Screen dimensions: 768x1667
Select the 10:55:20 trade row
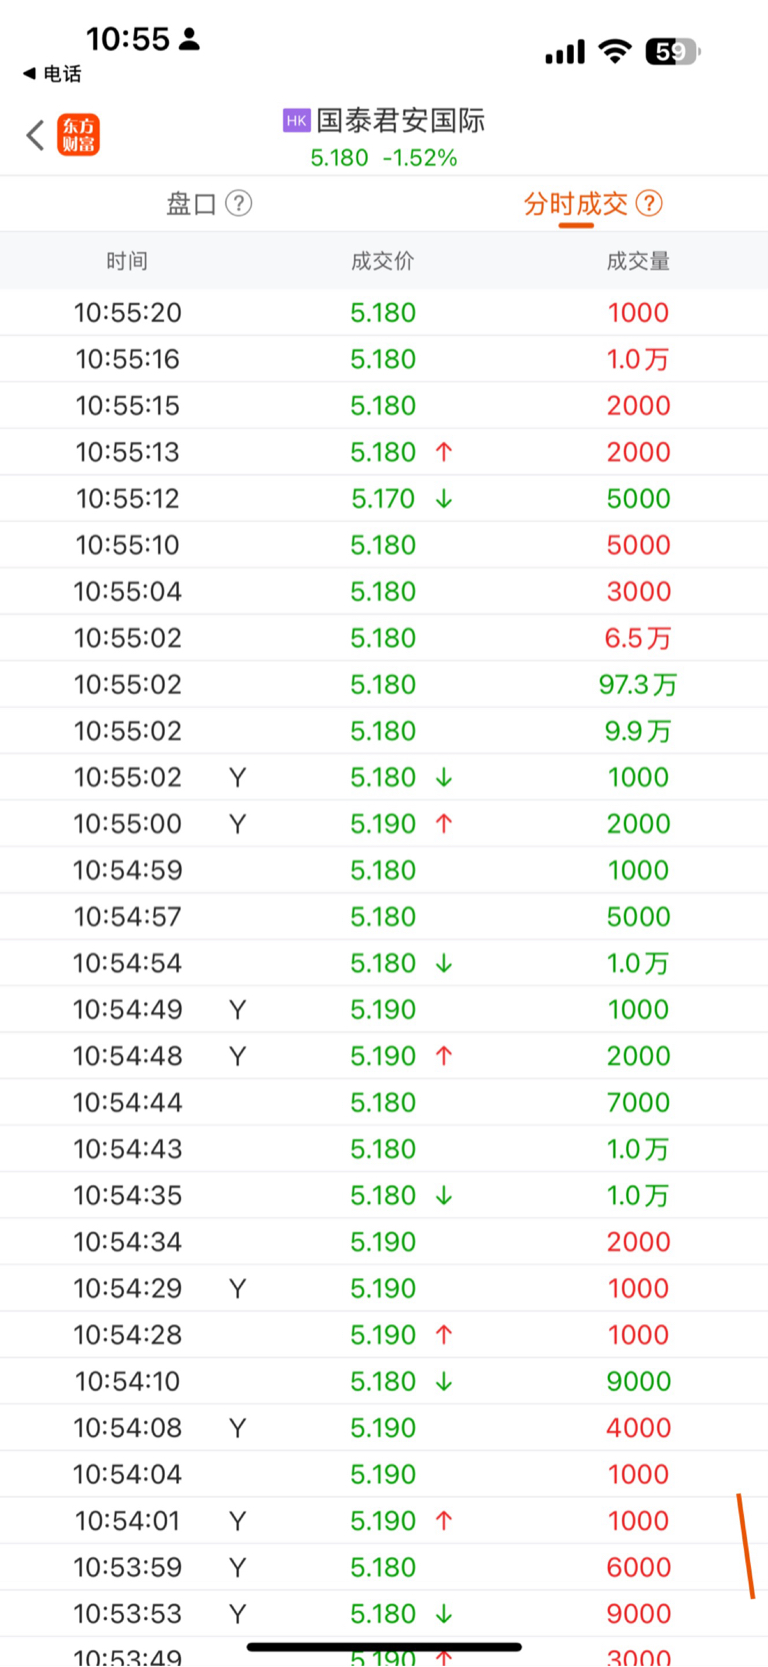pyautogui.click(x=384, y=313)
